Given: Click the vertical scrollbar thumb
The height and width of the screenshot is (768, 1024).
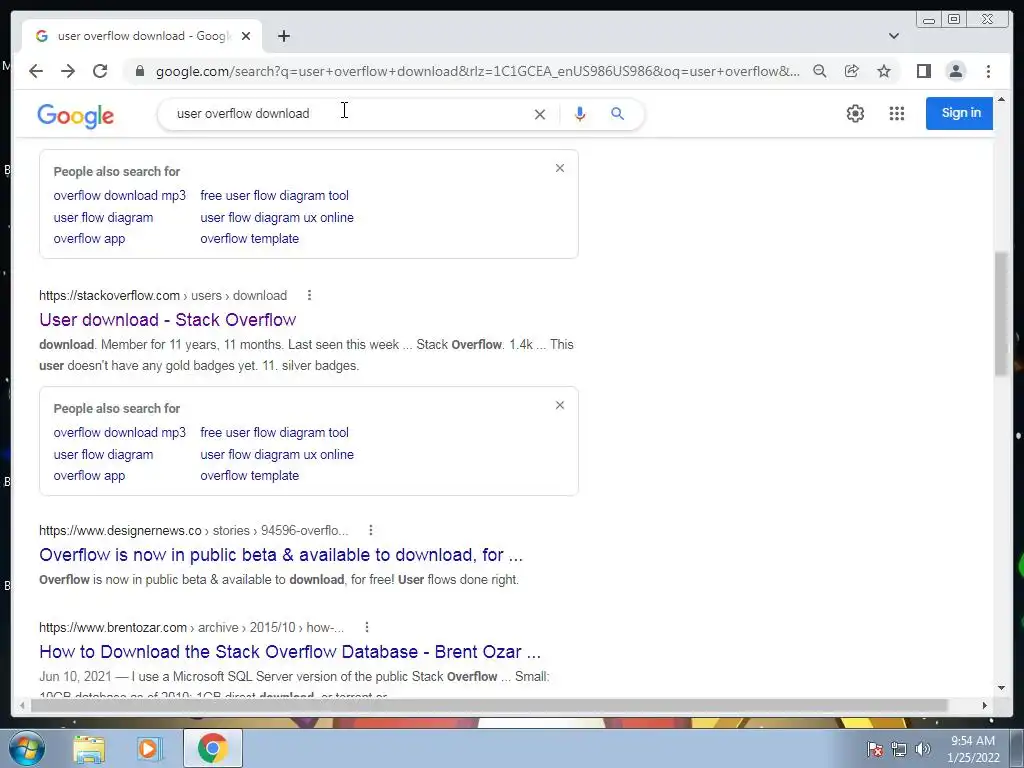Looking at the screenshot, I should (x=1001, y=313).
